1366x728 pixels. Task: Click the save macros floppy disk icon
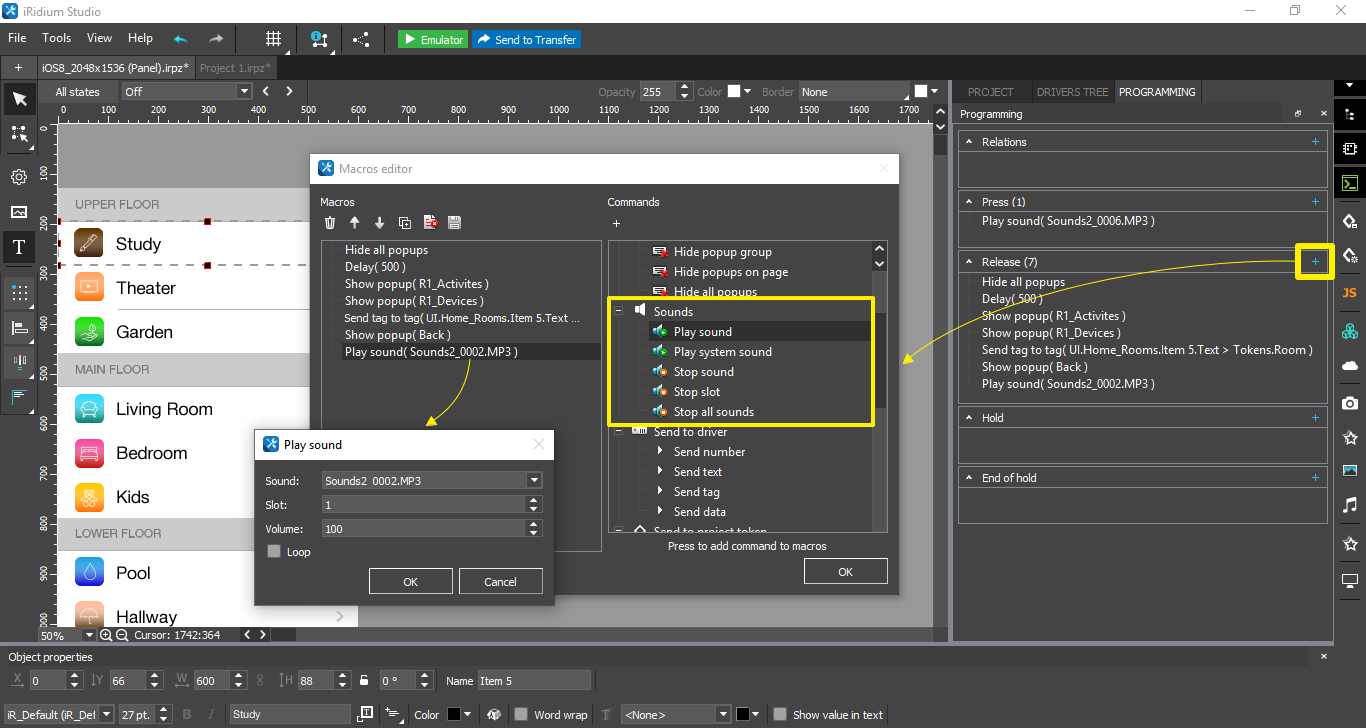[x=454, y=223]
